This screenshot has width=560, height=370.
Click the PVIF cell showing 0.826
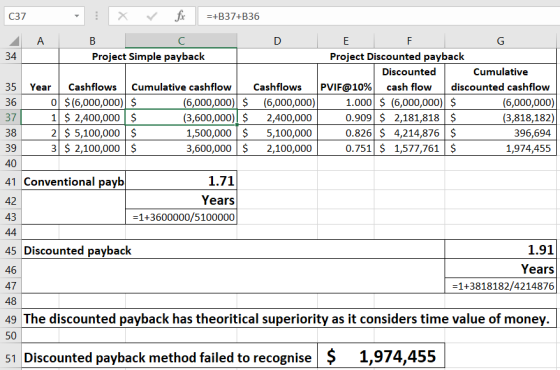click(x=346, y=133)
